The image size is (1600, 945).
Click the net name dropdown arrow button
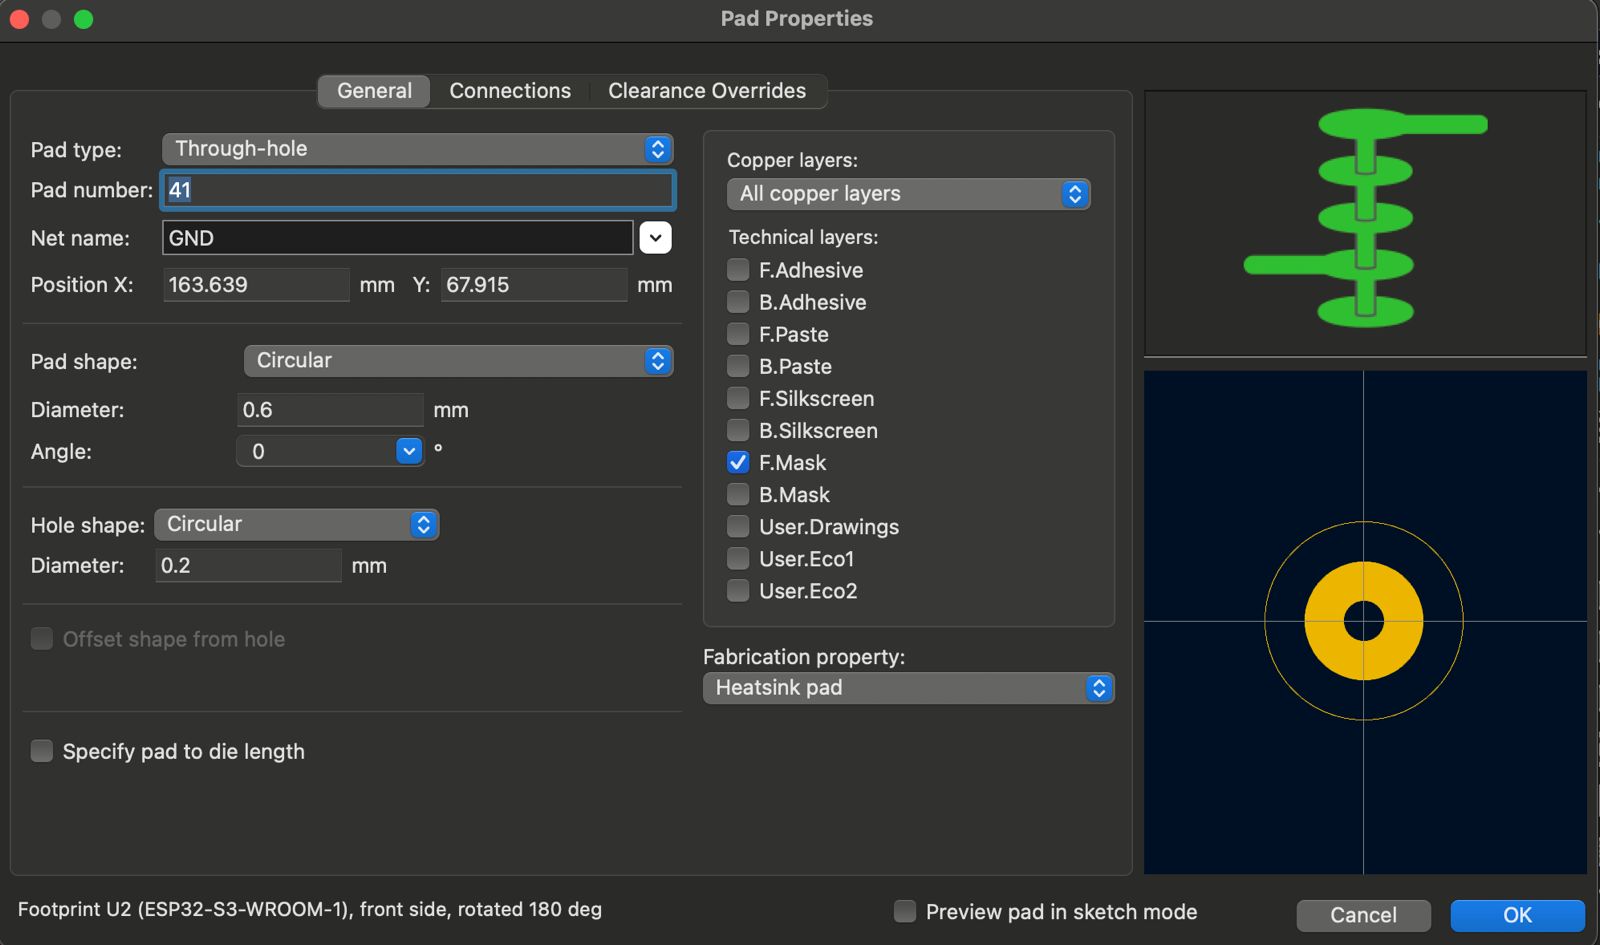pos(655,238)
